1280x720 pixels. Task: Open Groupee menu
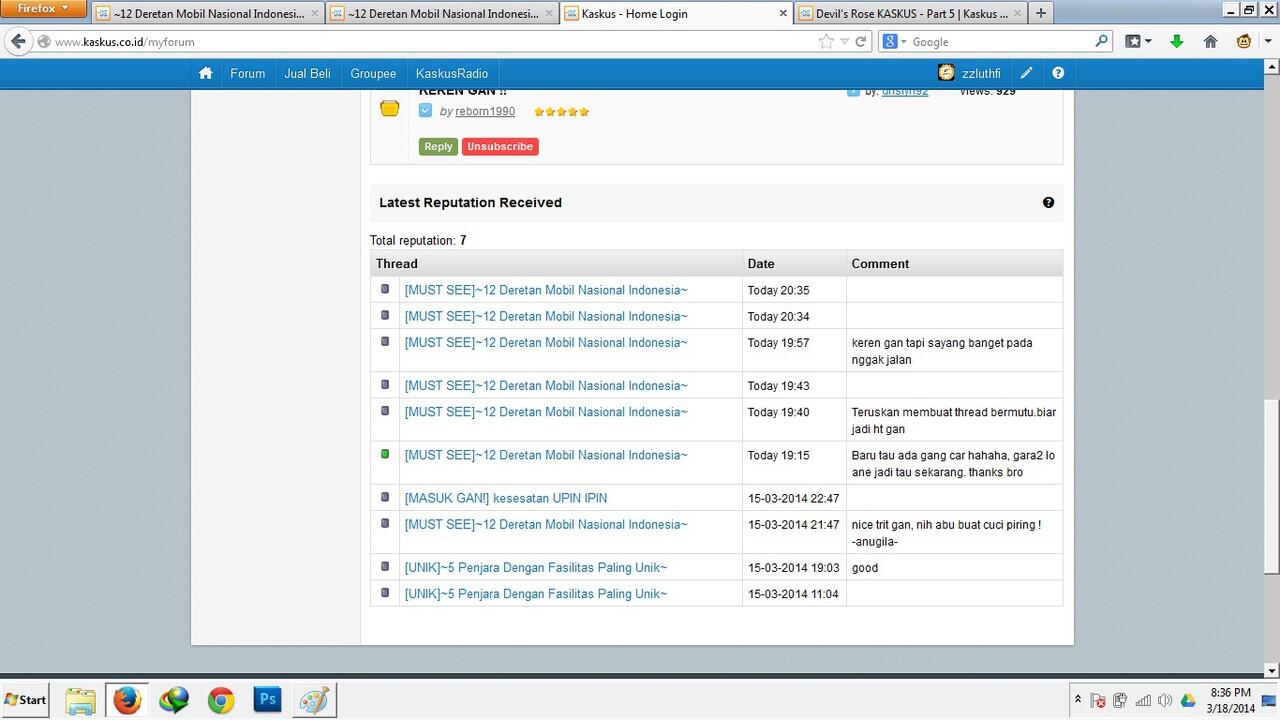pyautogui.click(x=373, y=73)
